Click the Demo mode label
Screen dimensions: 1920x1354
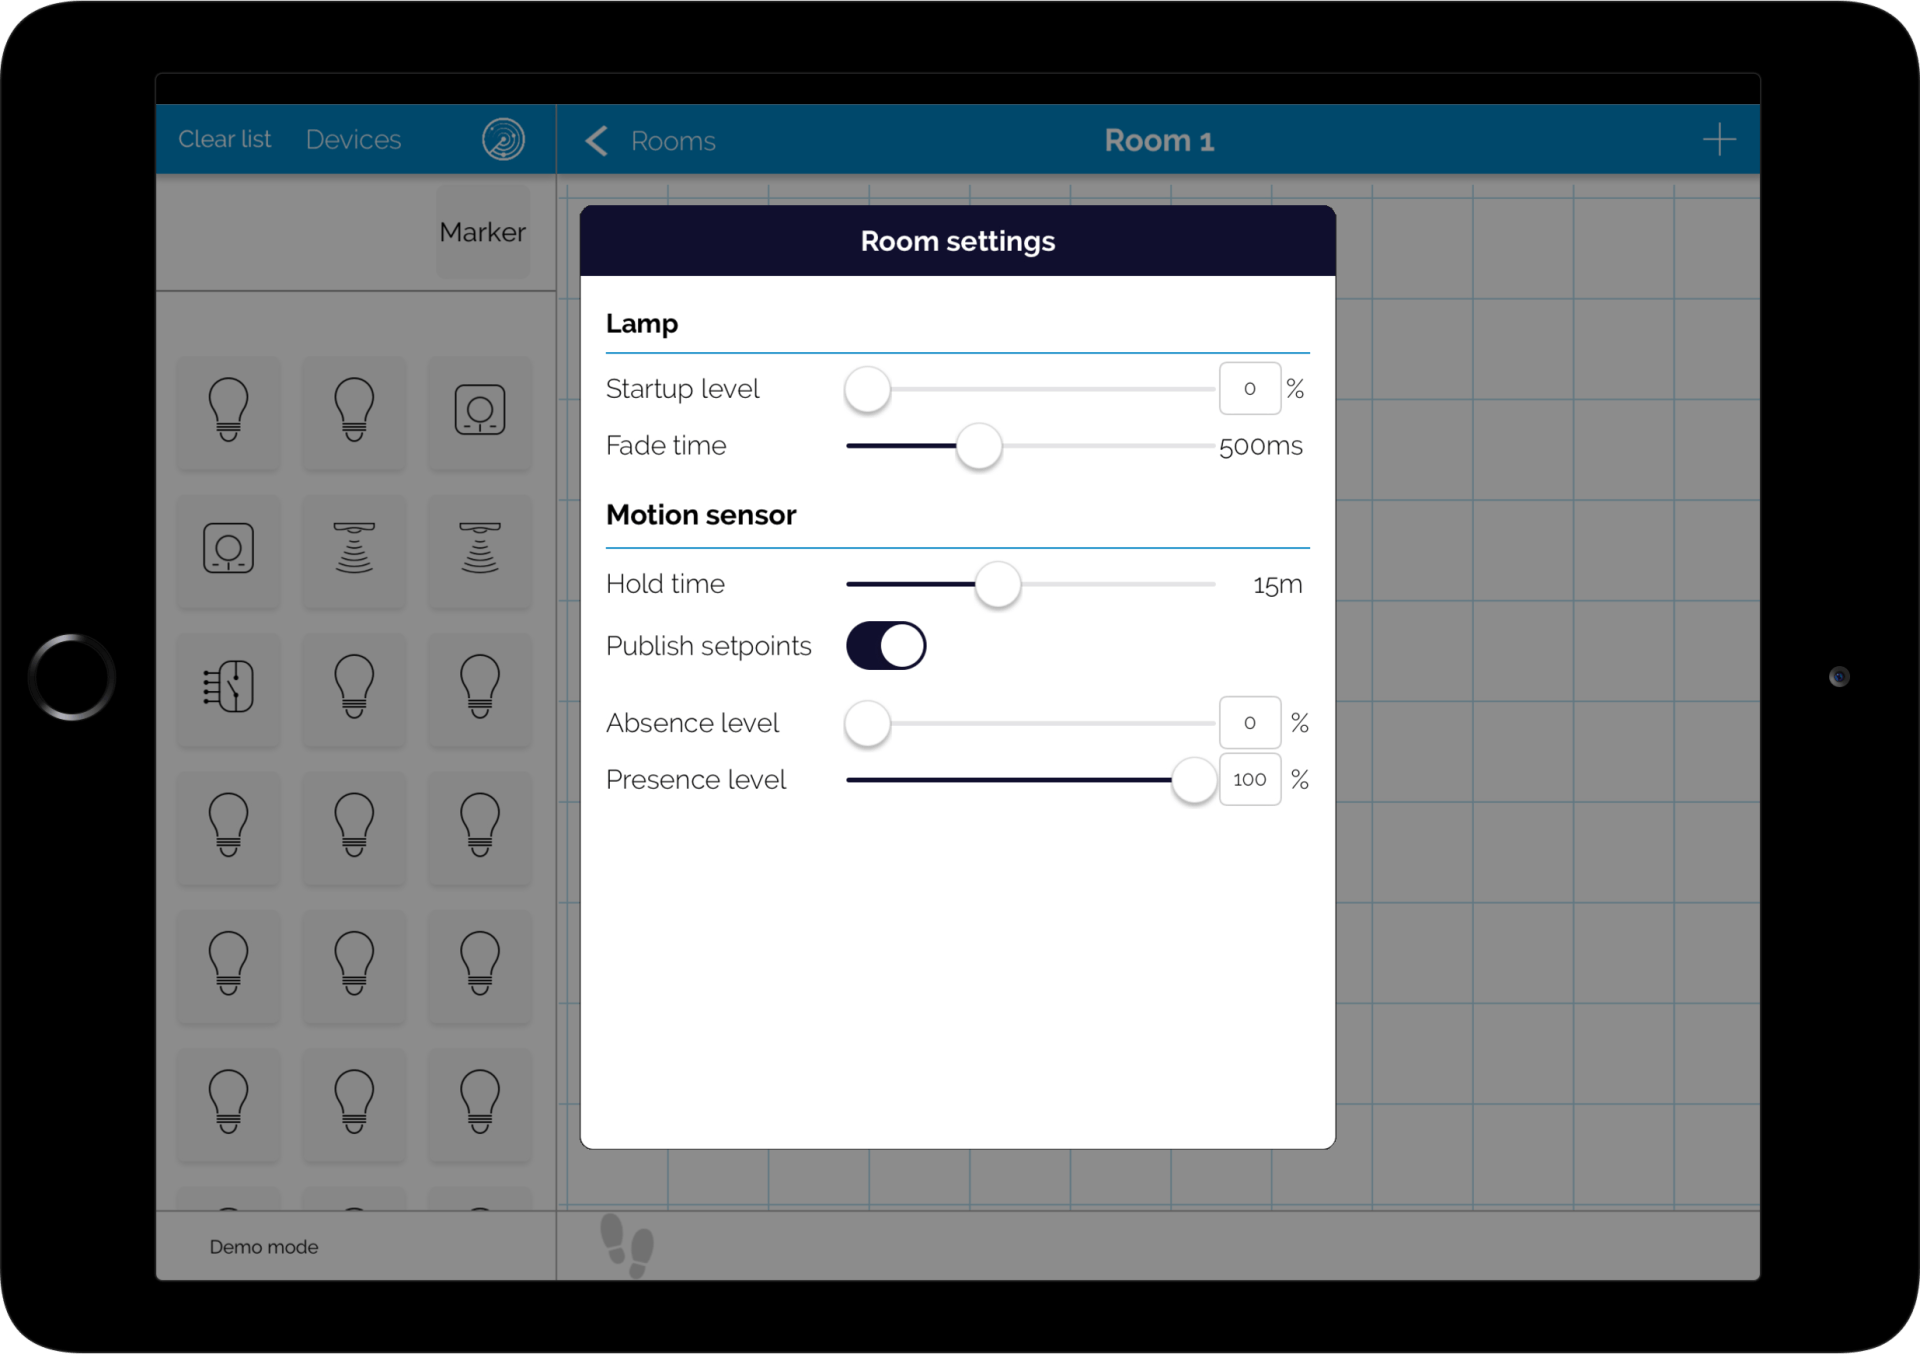tap(264, 1247)
